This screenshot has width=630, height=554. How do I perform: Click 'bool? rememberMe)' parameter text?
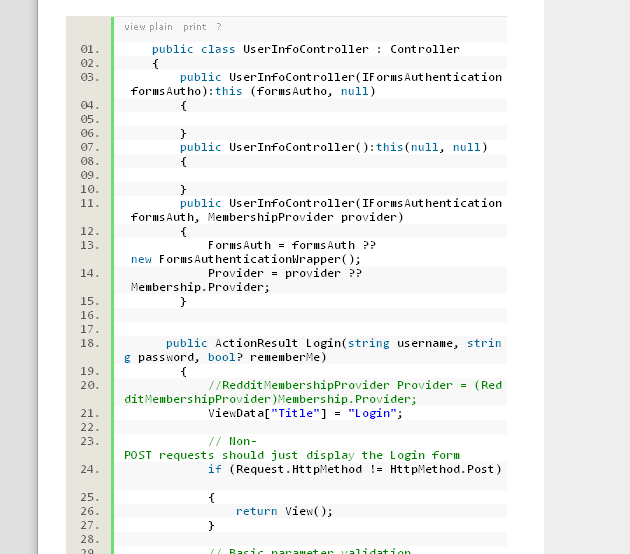tap(267, 358)
